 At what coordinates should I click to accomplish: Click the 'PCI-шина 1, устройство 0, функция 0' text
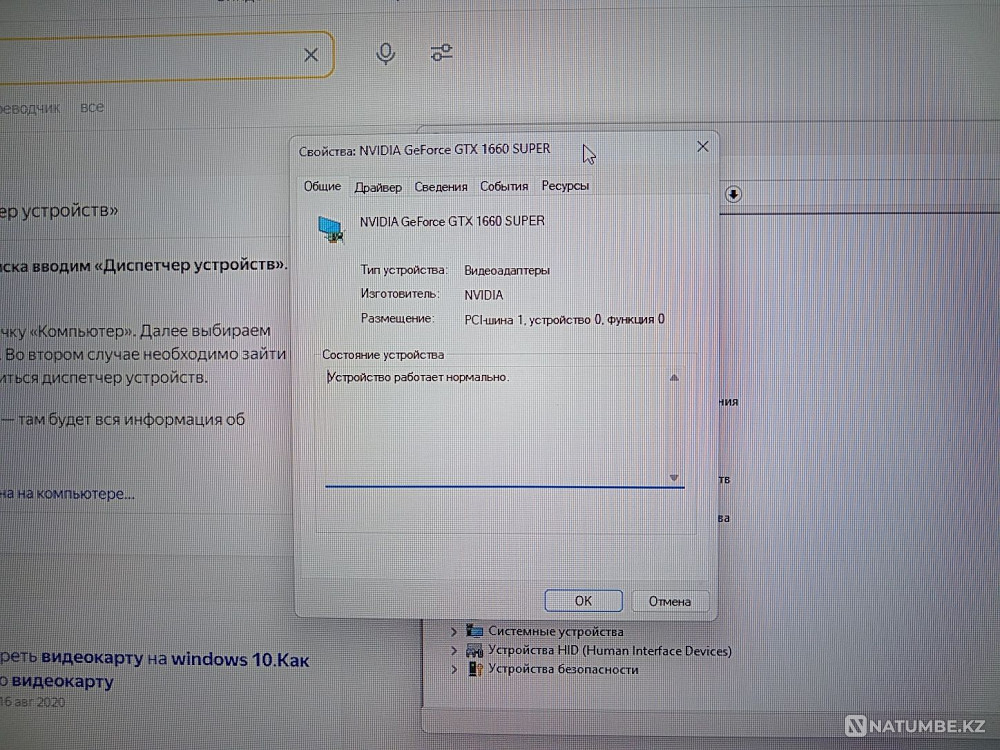[564, 319]
